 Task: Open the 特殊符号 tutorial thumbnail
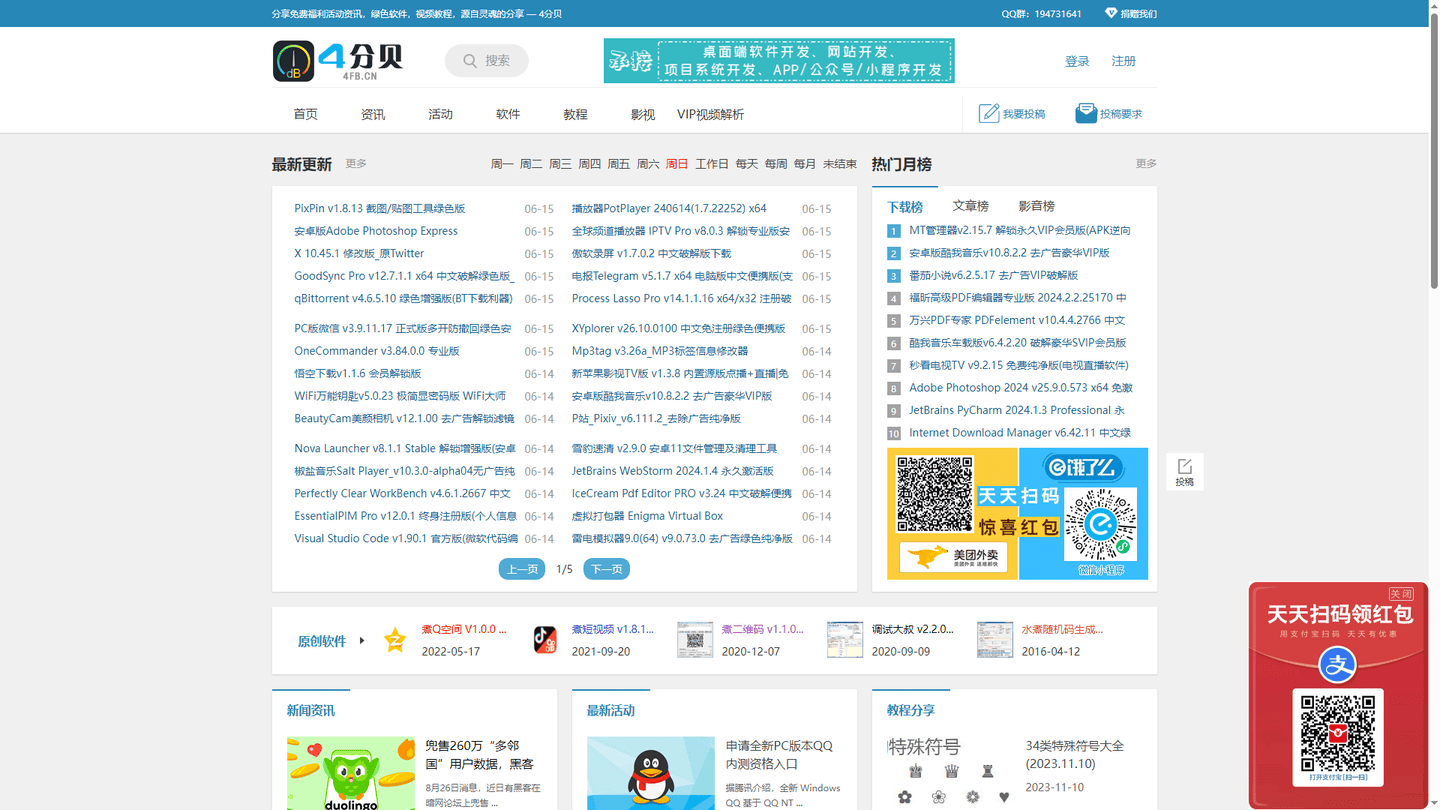(951, 774)
